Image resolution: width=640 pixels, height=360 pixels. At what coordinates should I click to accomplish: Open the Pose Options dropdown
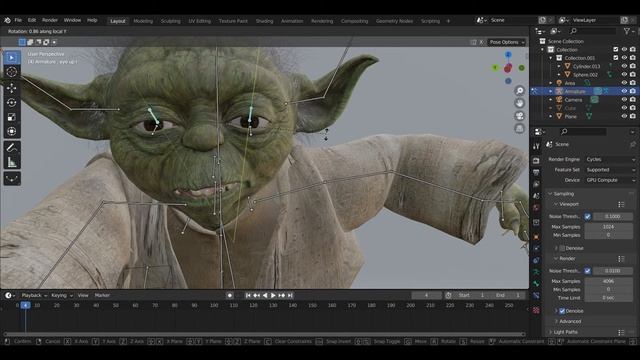507,42
